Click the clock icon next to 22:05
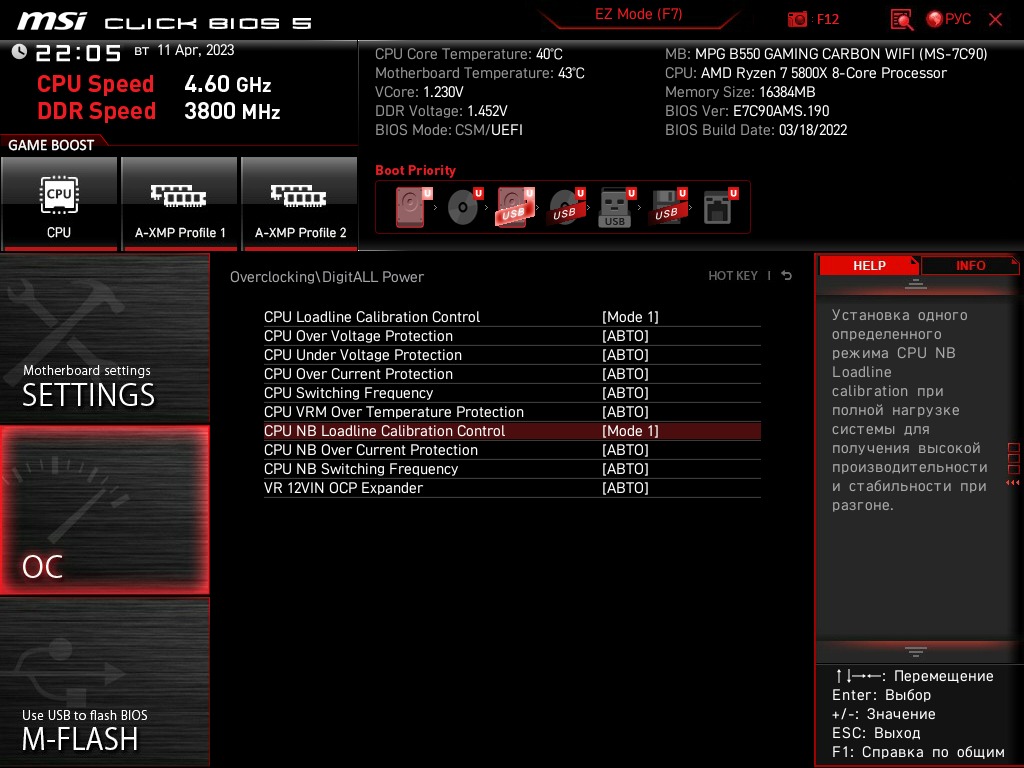The height and width of the screenshot is (768, 1024). coord(19,52)
